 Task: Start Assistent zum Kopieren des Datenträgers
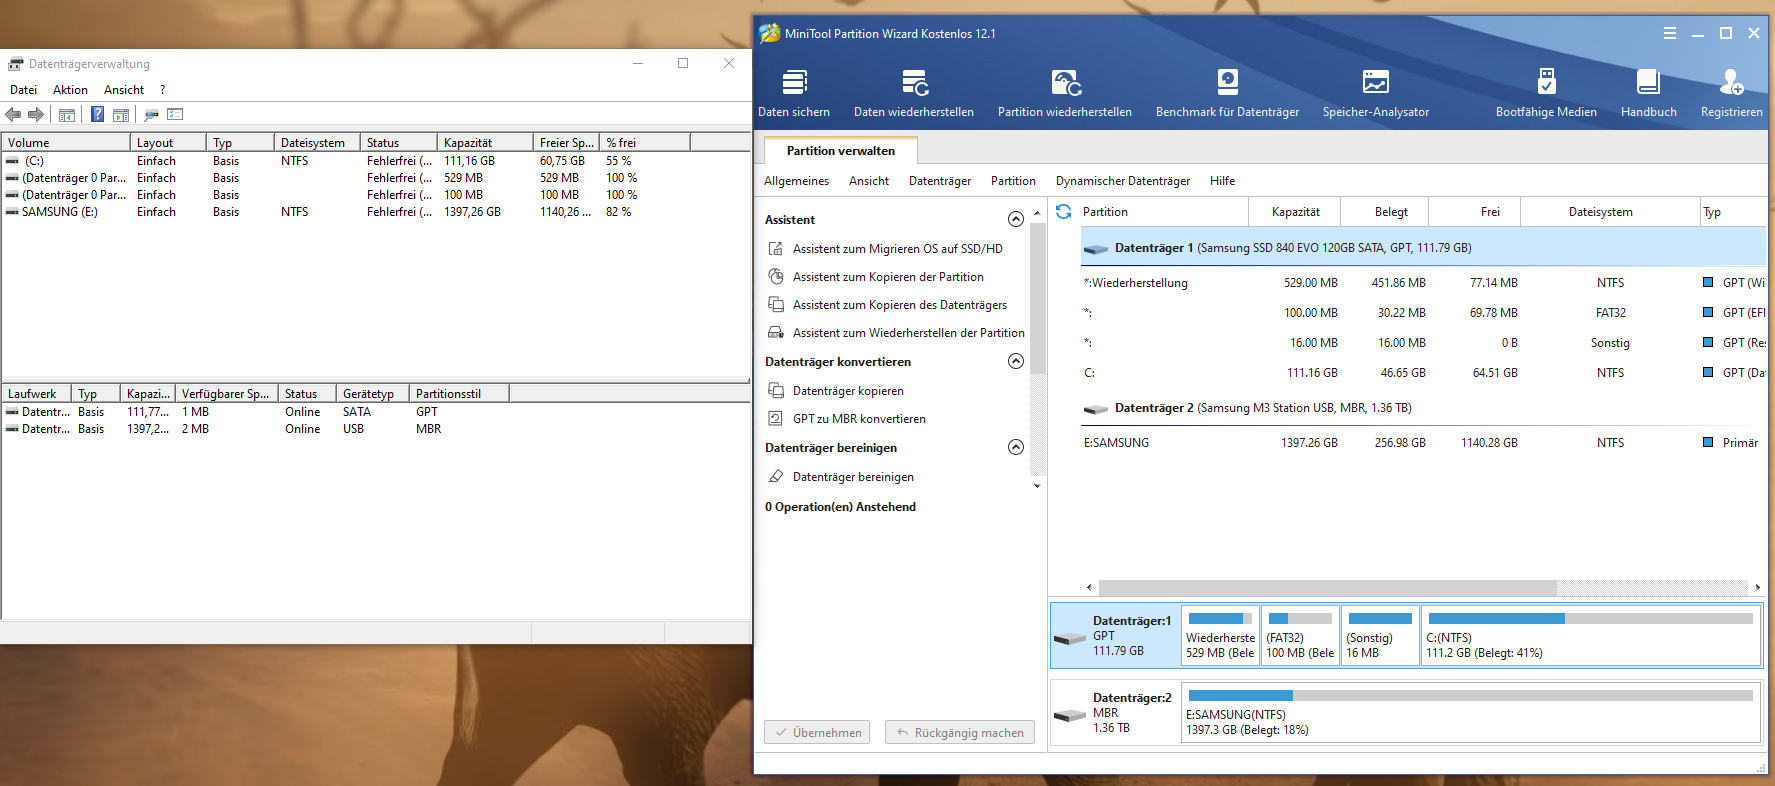[x=899, y=305]
